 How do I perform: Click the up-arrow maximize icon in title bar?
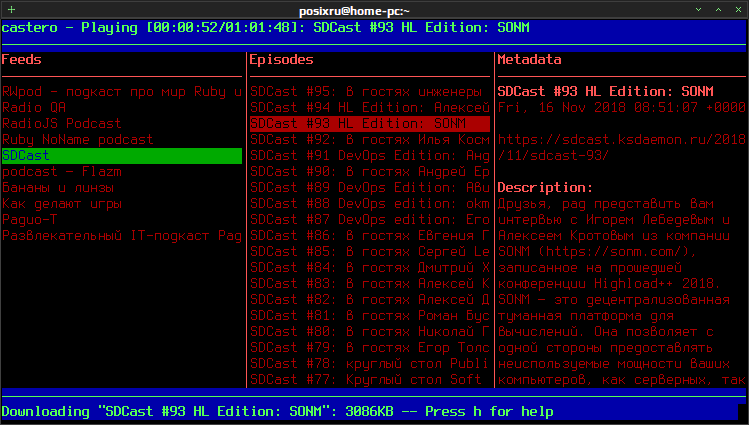pyautogui.click(x=718, y=10)
